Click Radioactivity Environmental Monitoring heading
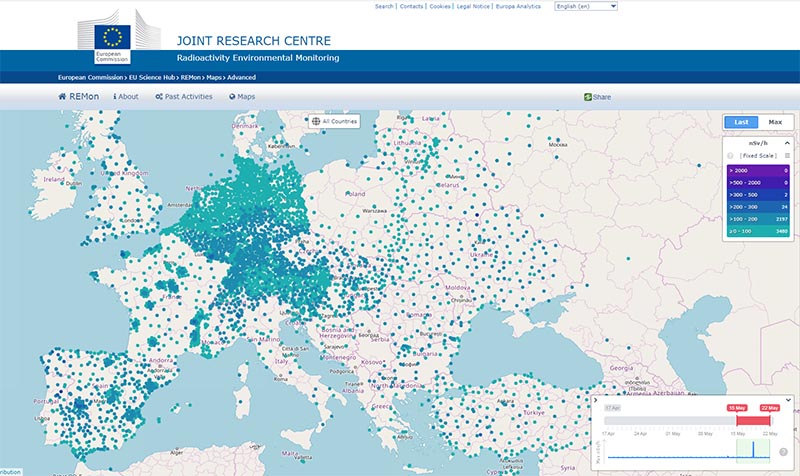The image size is (800, 476). [x=258, y=58]
